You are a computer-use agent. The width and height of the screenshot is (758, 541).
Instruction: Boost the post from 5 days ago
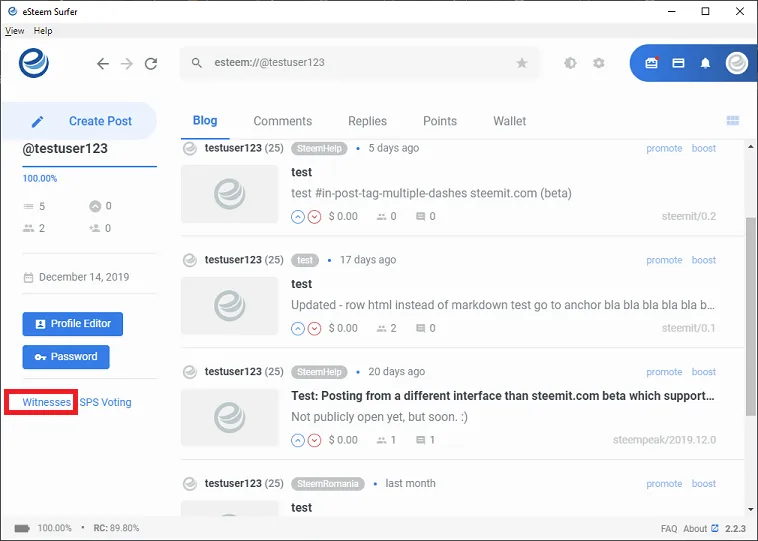pyautogui.click(x=704, y=148)
